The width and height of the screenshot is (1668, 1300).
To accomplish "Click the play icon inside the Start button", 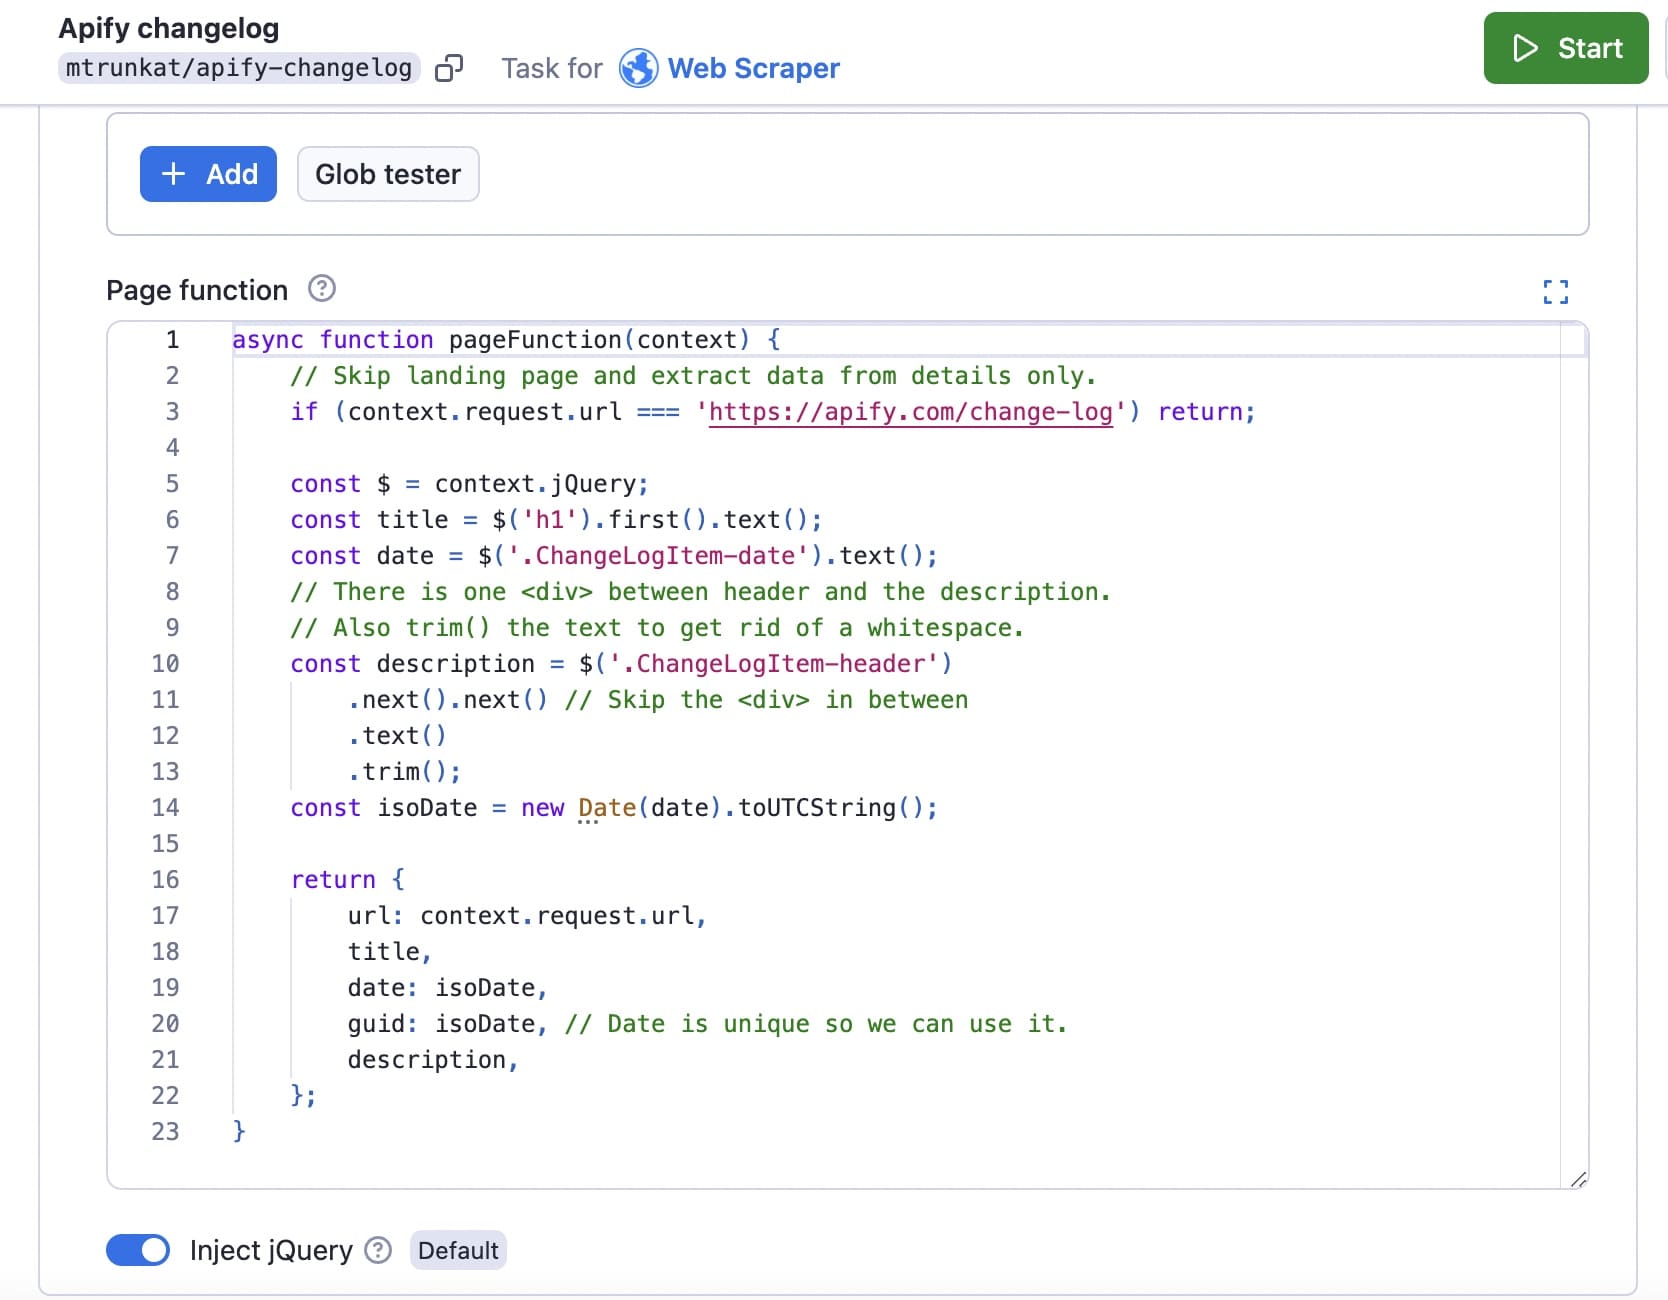I will pos(1524,48).
